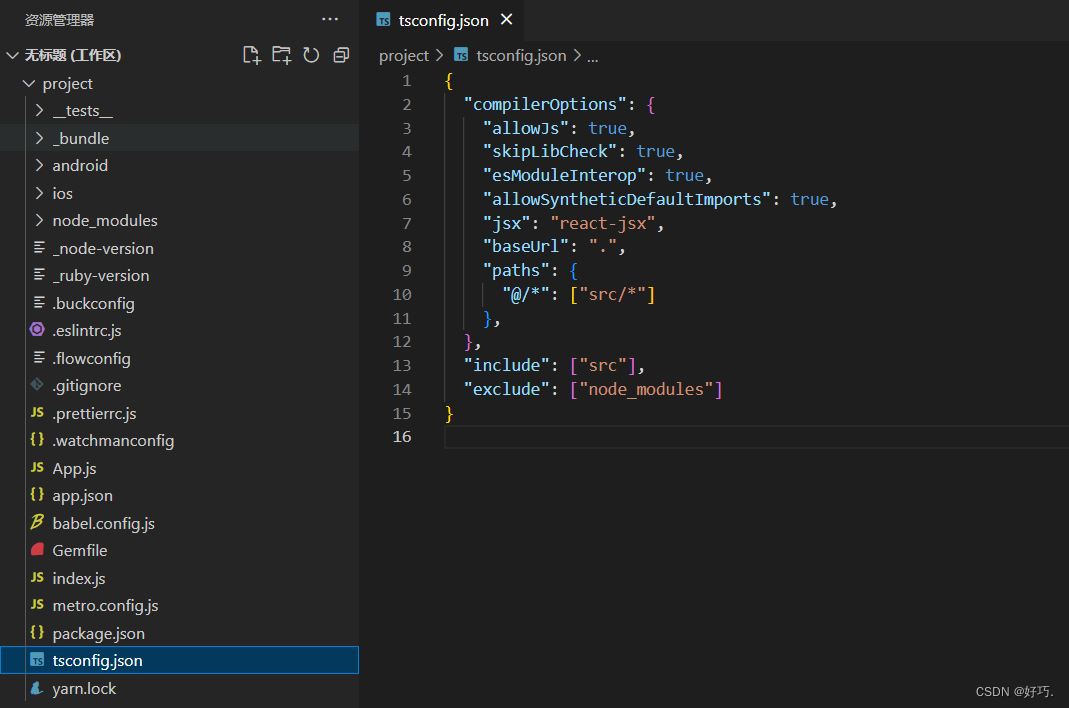Image resolution: width=1069 pixels, height=708 pixels.
Task: Click the Collapse Folders icon in Explorer
Action: tap(340, 55)
